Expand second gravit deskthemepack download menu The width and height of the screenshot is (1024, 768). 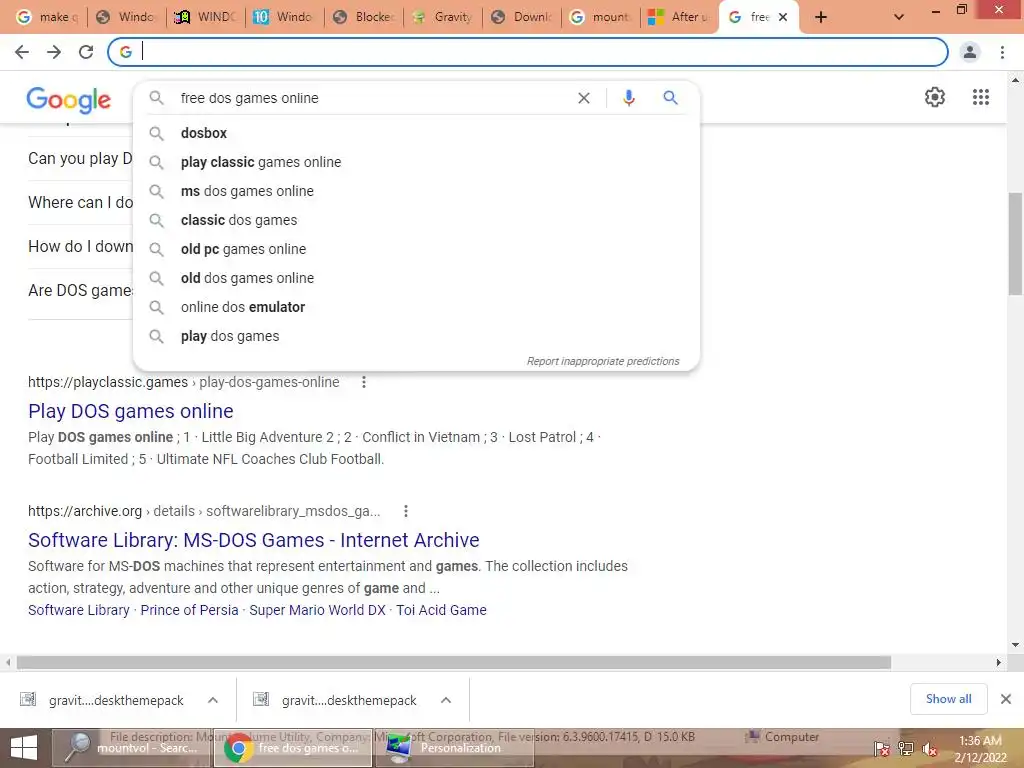click(446, 700)
